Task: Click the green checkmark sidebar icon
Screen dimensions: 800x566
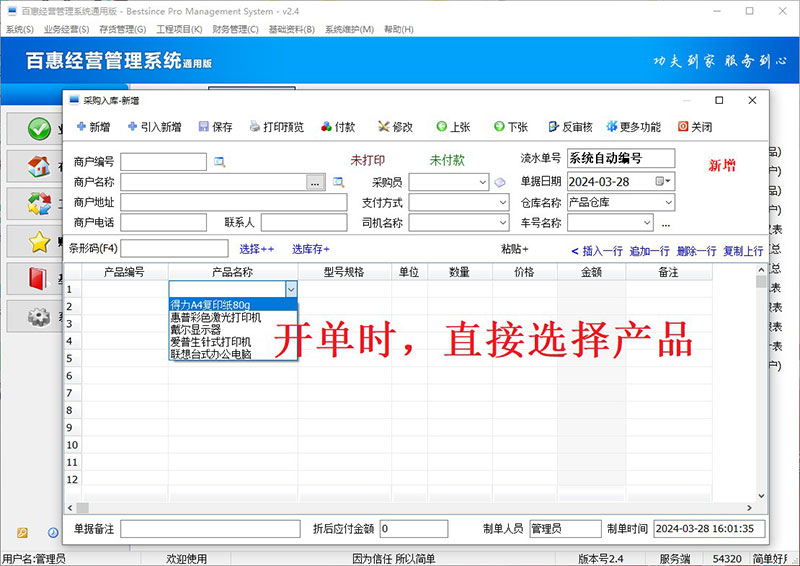Action: click(39, 129)
